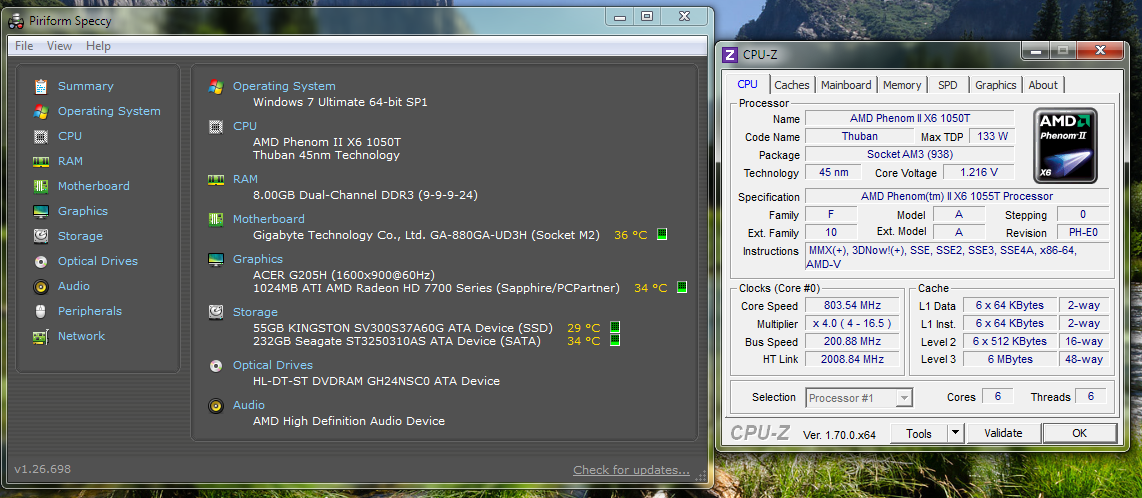1142x498 pixels.
Task: Click the Max TDP 133 W value
Action: click(994, 136)
